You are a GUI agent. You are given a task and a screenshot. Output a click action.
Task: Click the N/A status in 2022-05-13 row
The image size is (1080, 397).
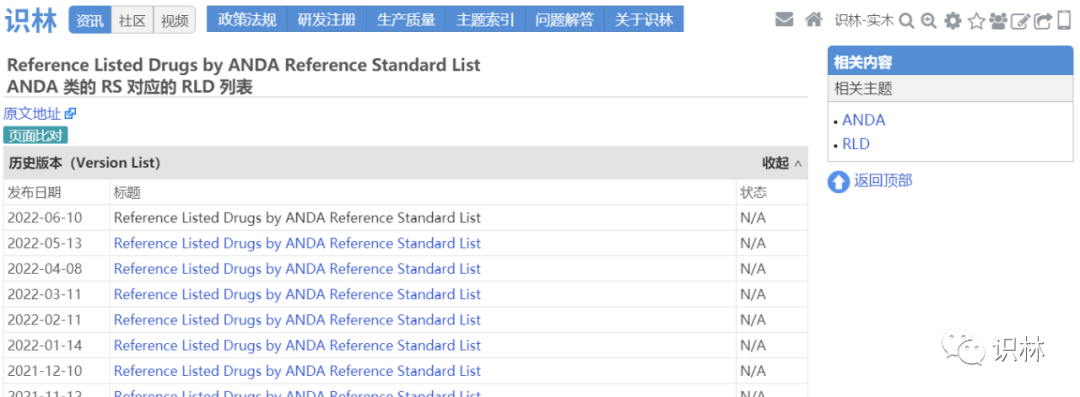click(x=753, y=243)
